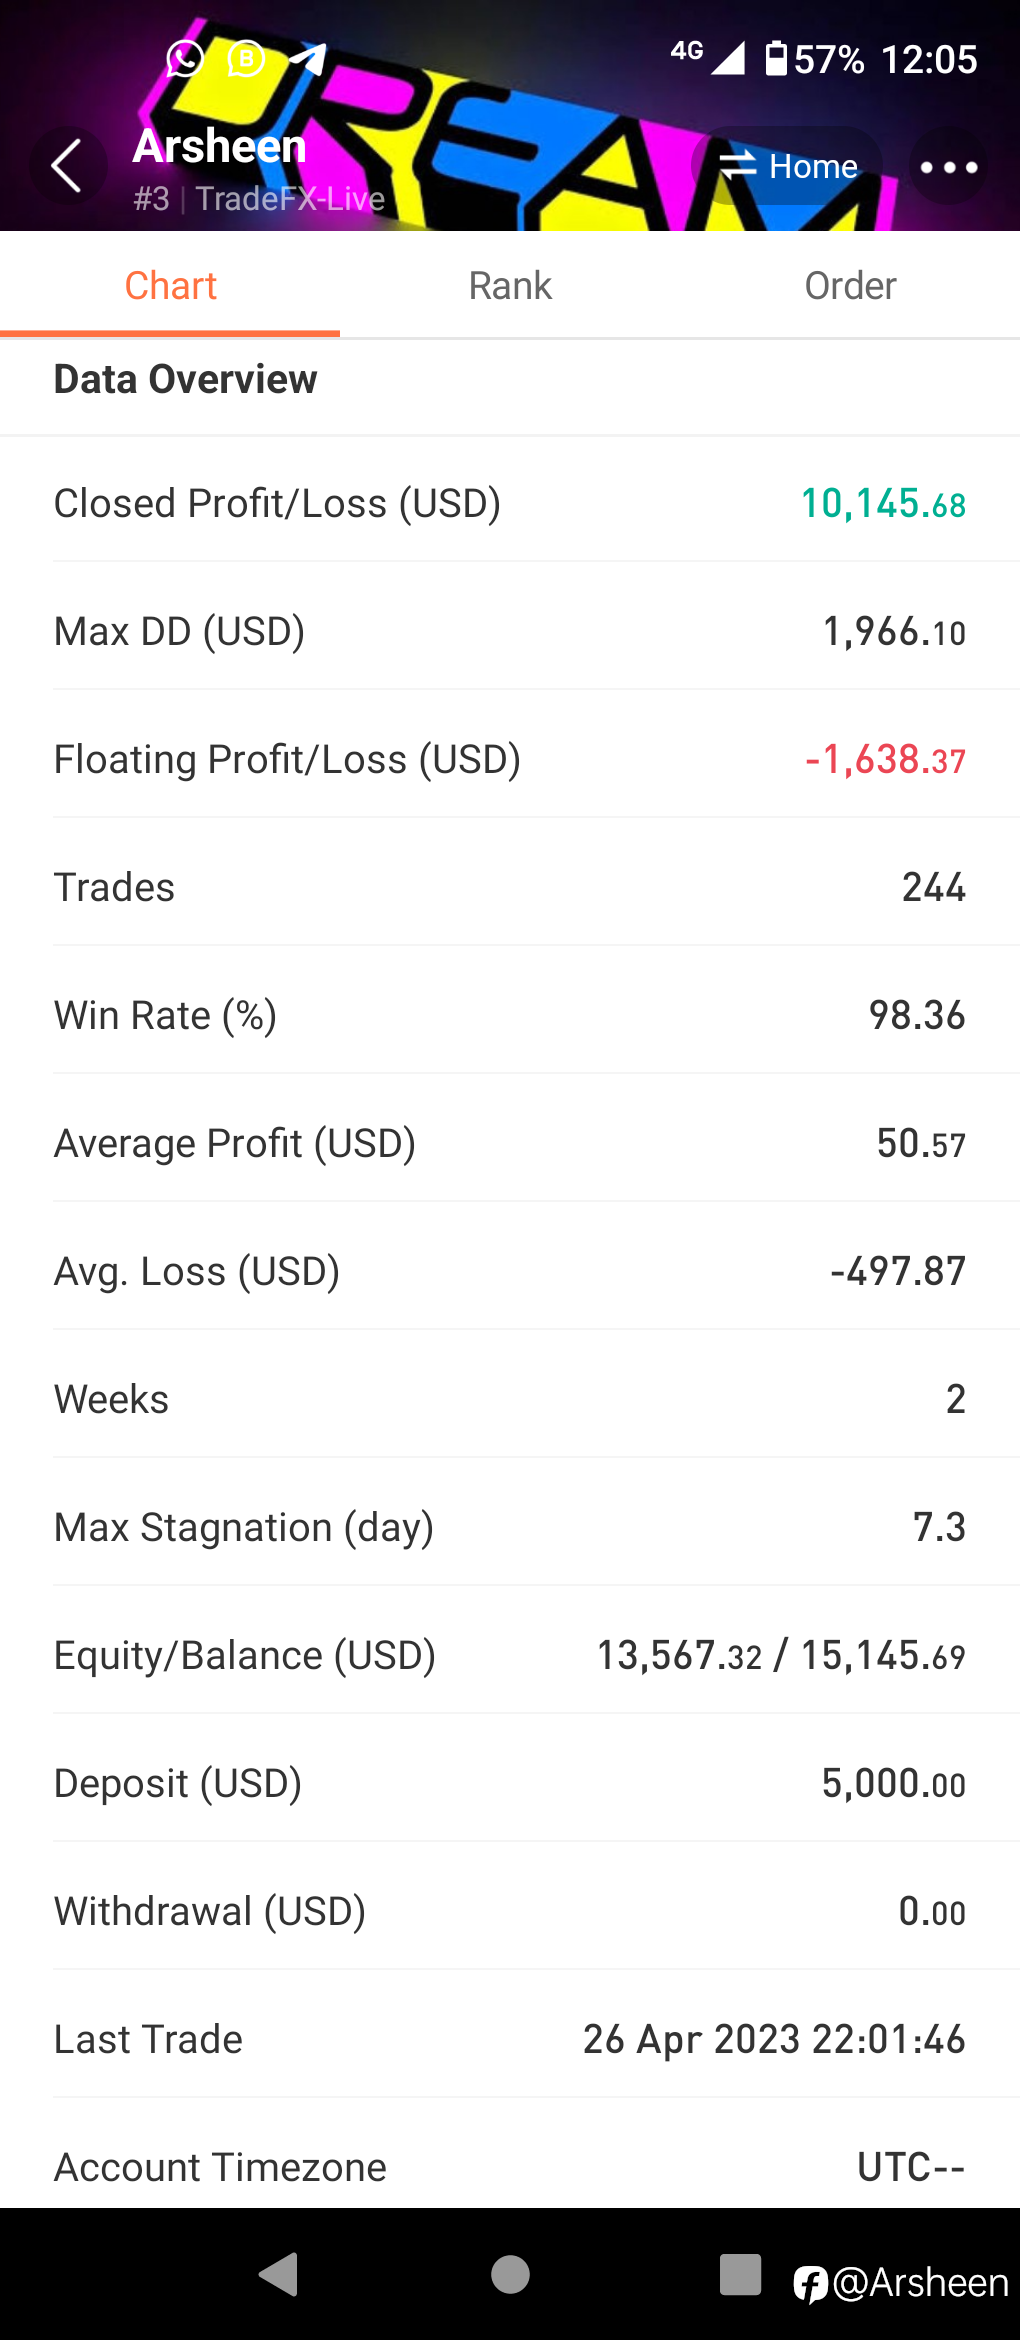Viewport: 1020px width, 2340px height.
Task: Tap the WhatsApp notification icon
Action: pos(185,59)
